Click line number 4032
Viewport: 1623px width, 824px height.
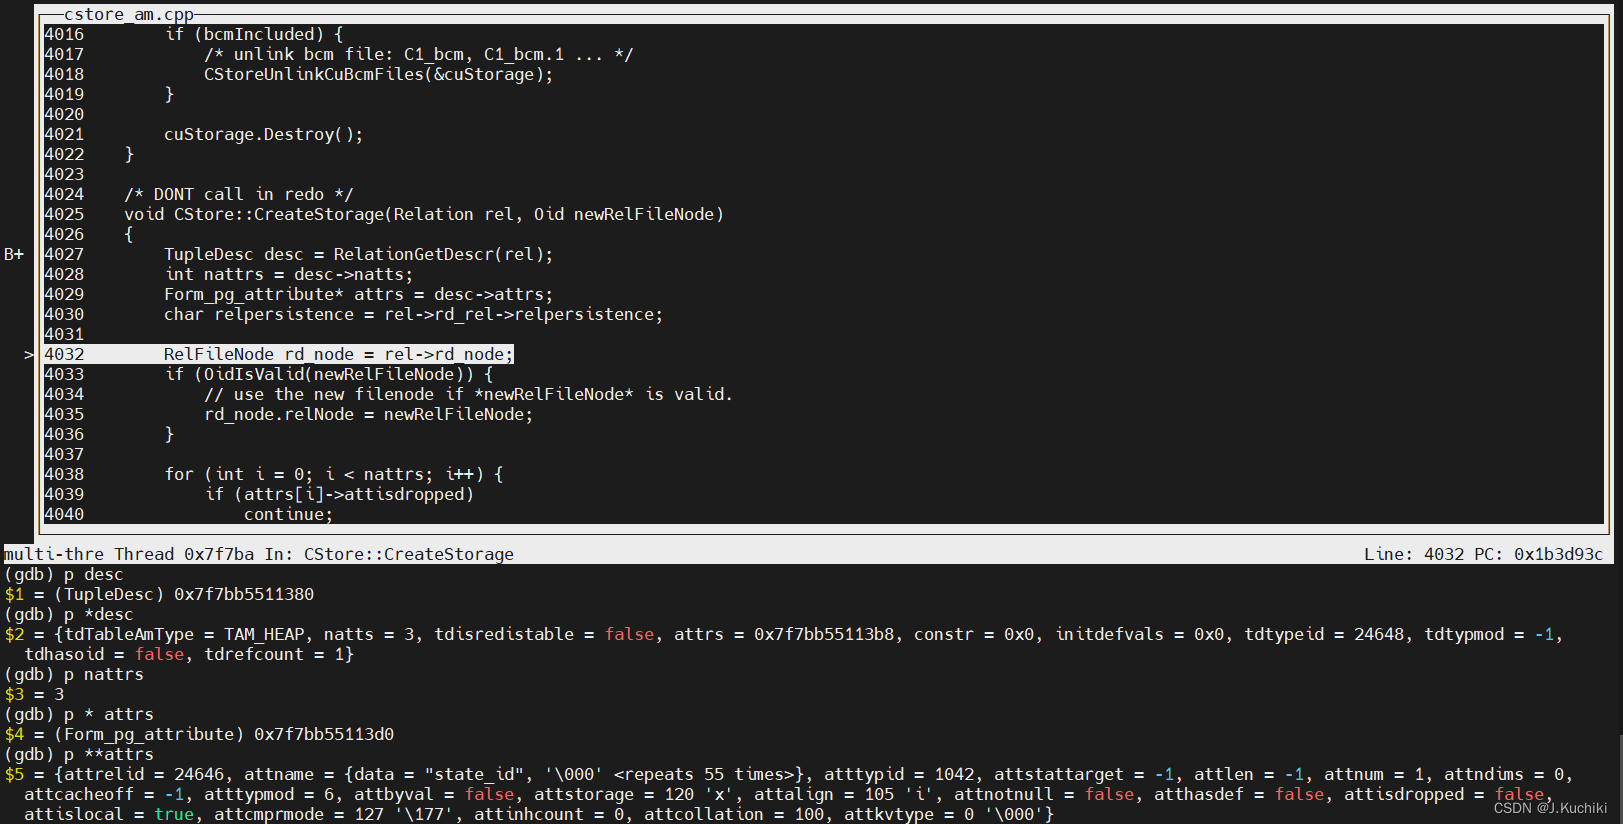coord(64,354)
